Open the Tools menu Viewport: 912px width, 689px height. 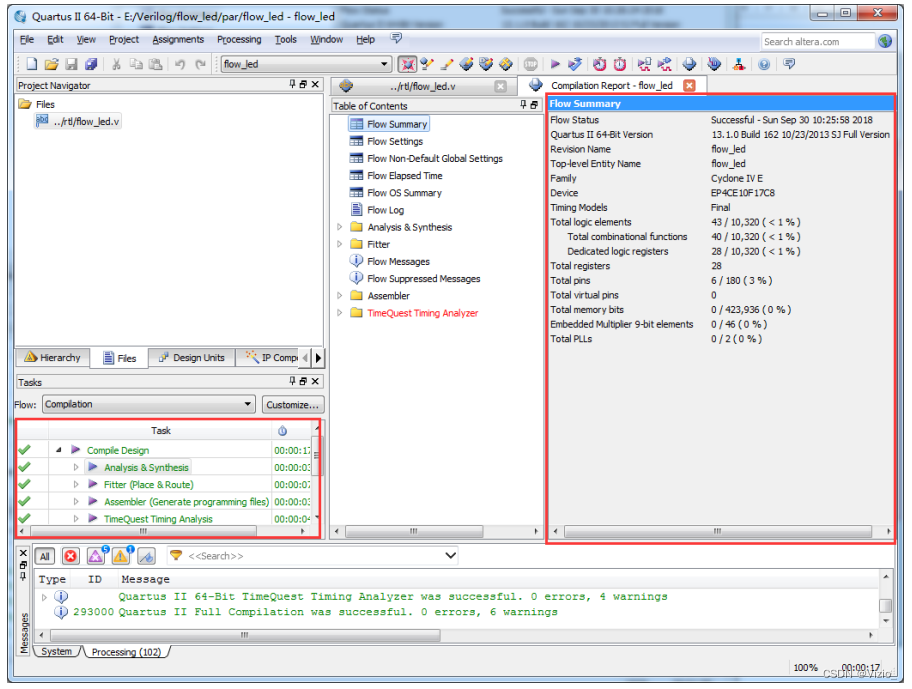click(x=286, y=40)
